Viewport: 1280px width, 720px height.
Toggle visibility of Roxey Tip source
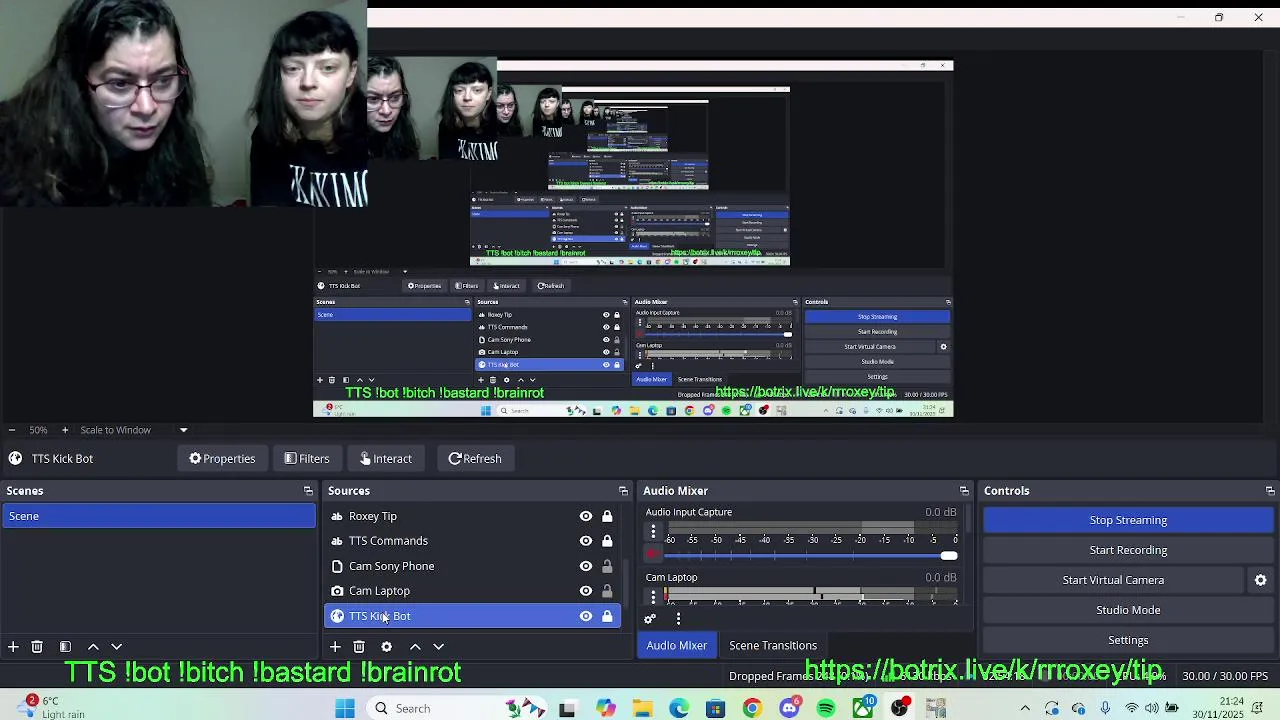(x=586, y=516)
